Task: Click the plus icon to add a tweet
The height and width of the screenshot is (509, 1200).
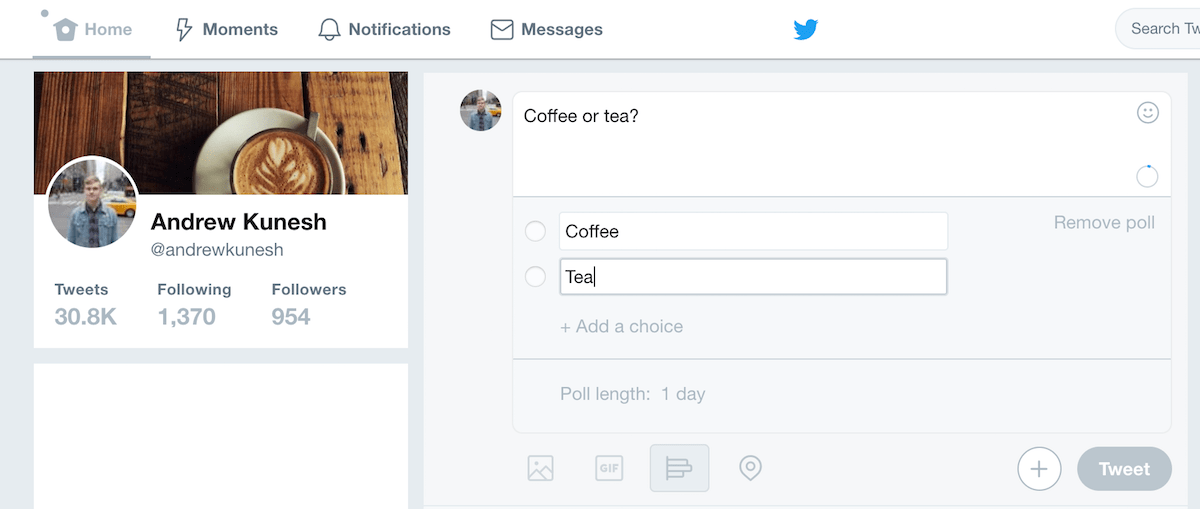Action: tap(1039, 468)
